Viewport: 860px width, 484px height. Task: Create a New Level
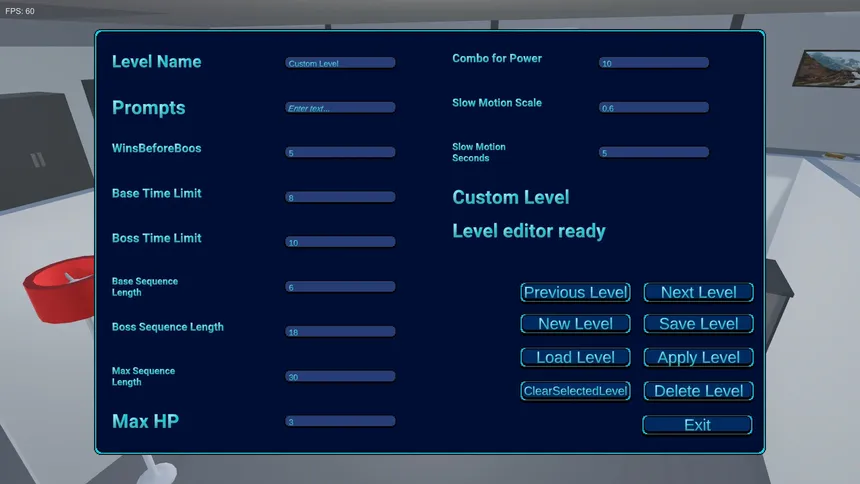[x=575, y=324]
